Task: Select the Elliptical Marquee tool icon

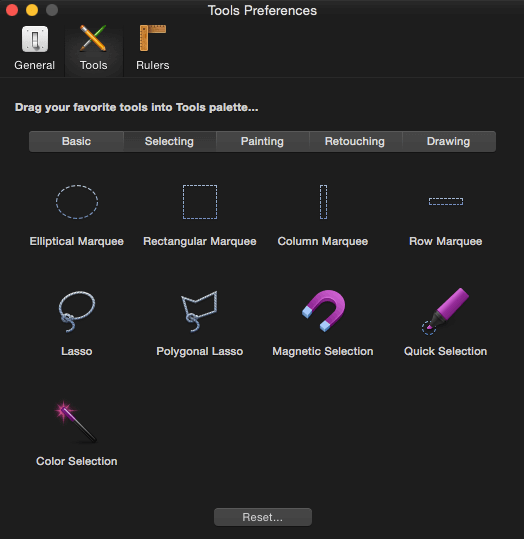Action: coord(77,202)
